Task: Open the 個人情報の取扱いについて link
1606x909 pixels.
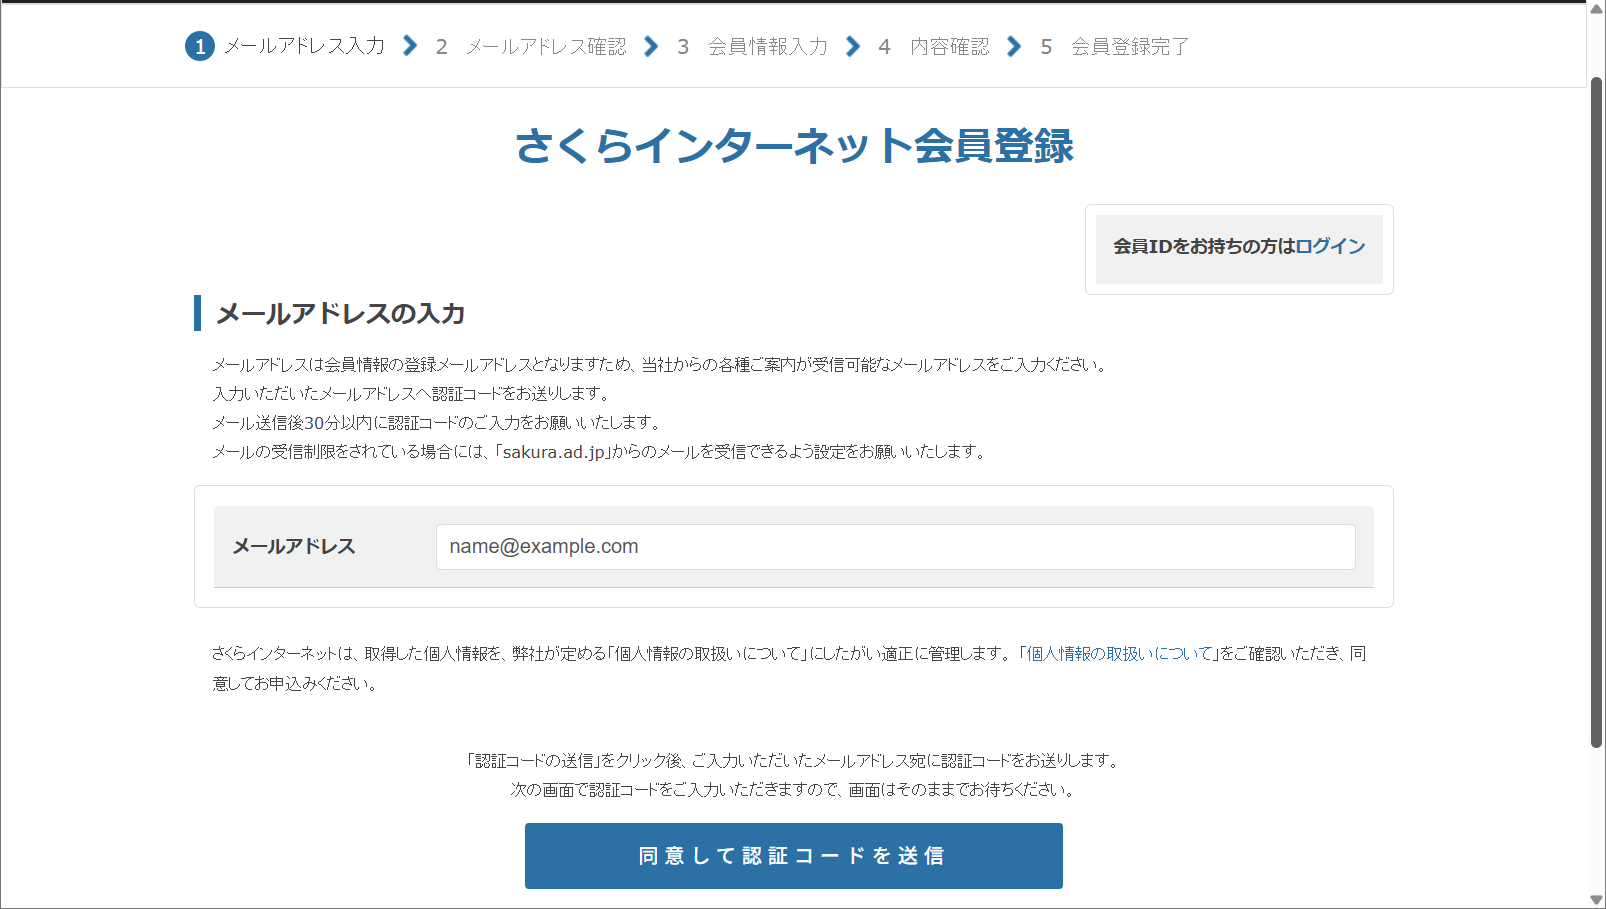Action: click(x=1119, y=654)
